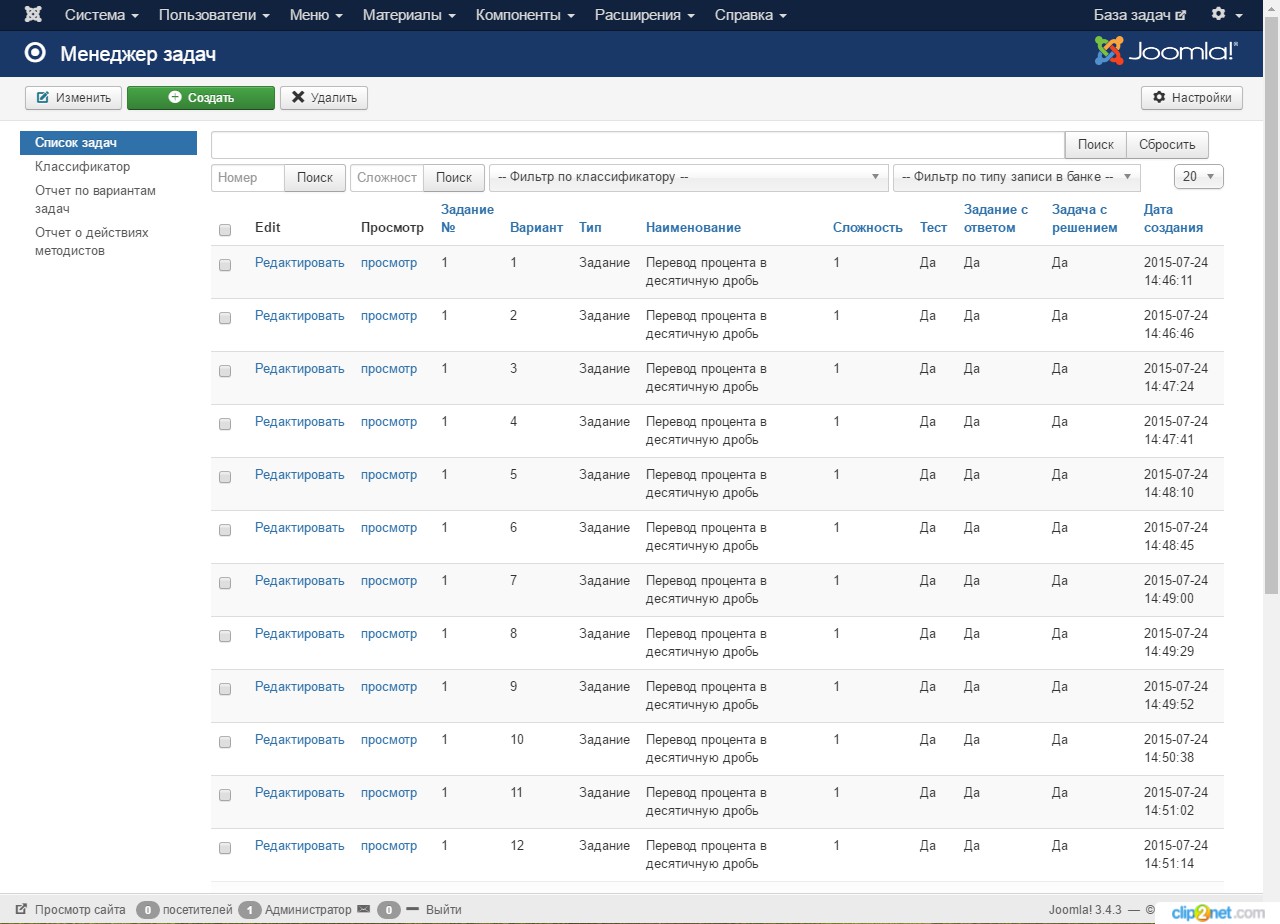
Task: Open the 20 items-per-page dropdown
Action: (1198, 177)
